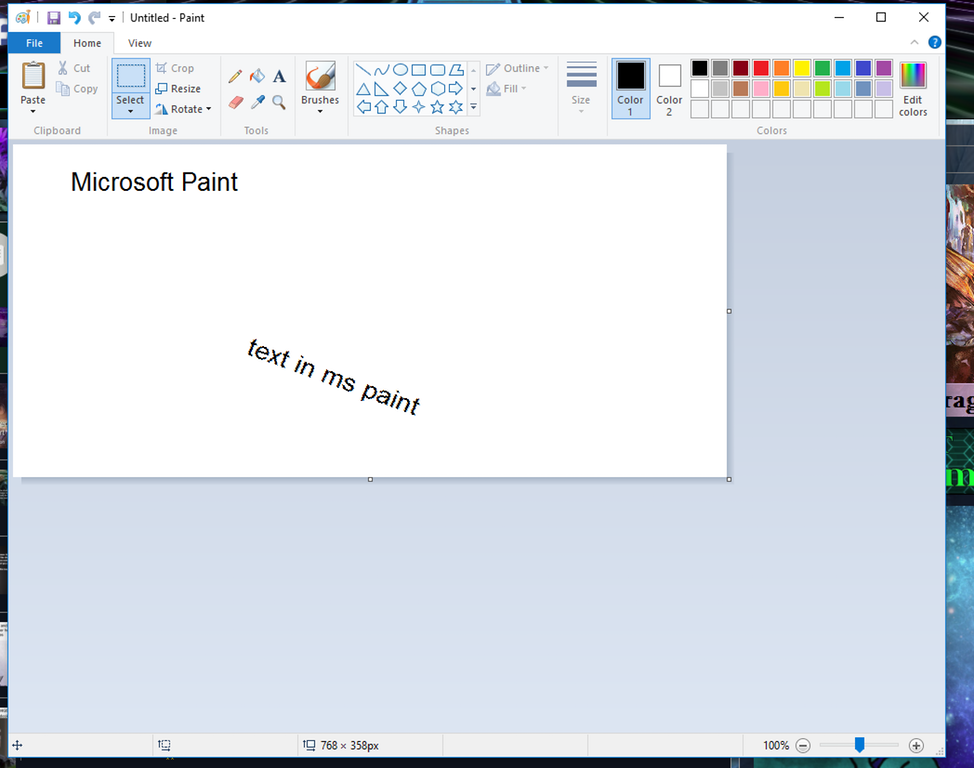
Task: Select the Eraser tool
Action: tap(235, 102)
